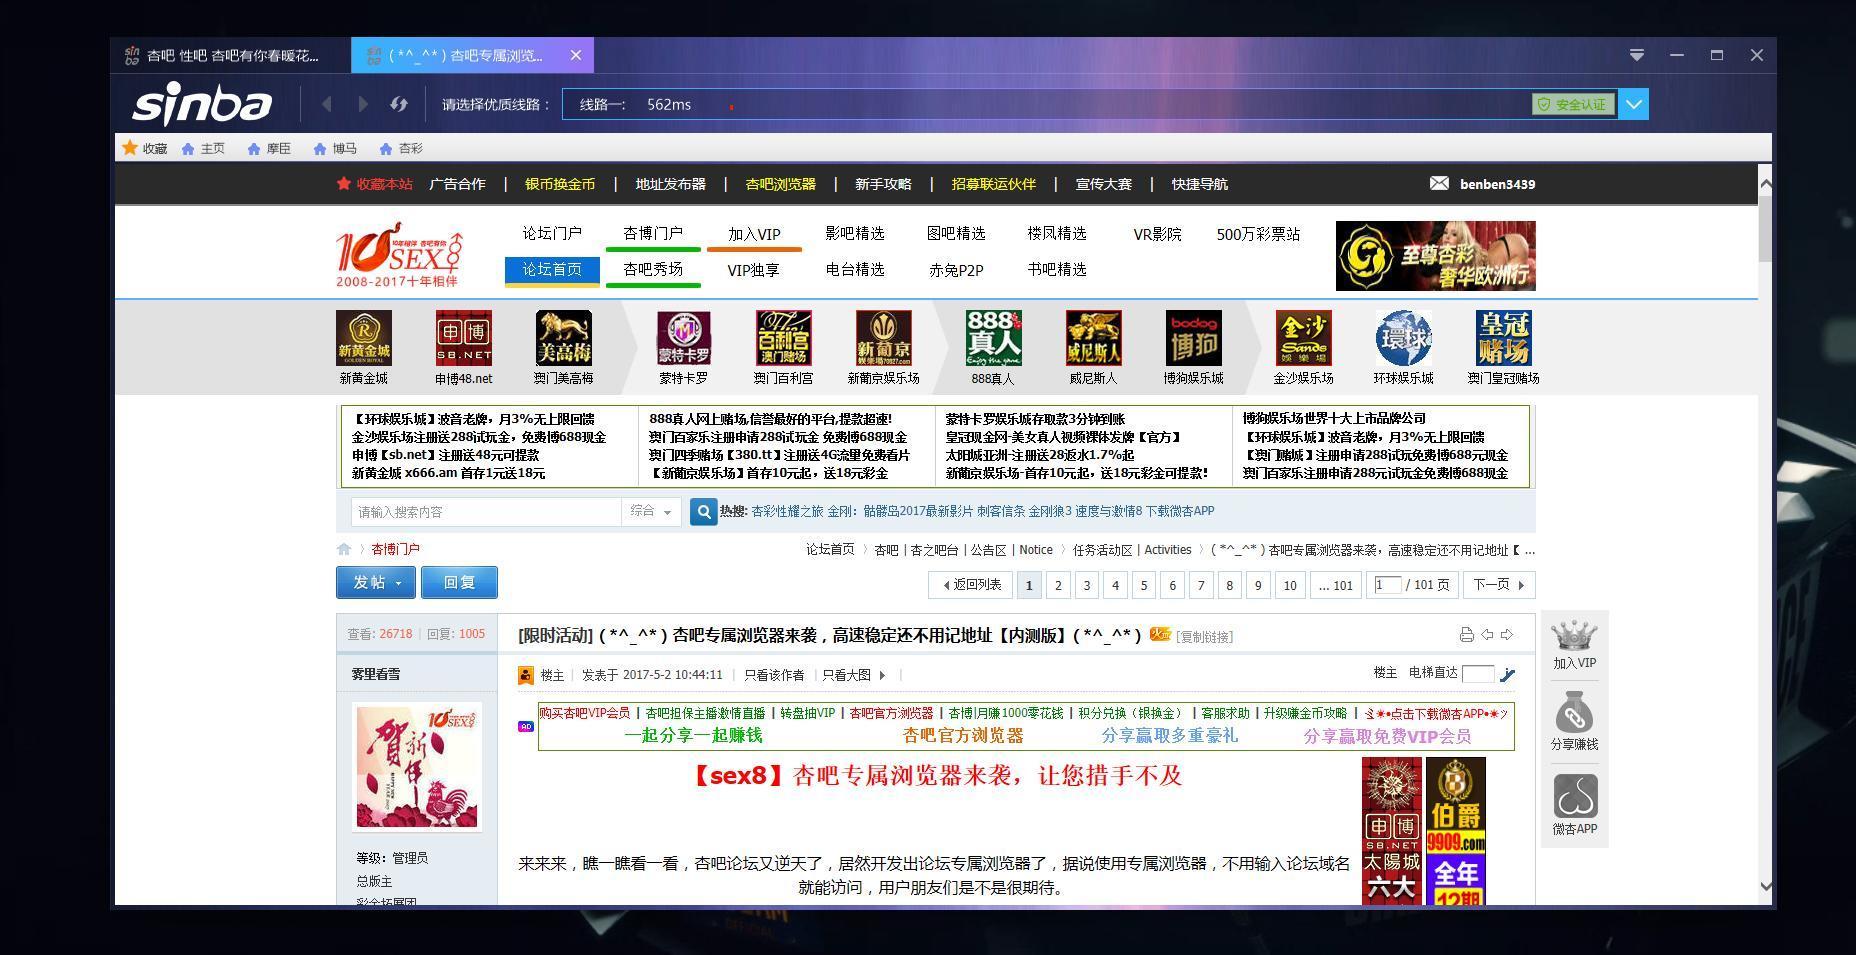Click the 至尊杏彩 banner image
Screen dimensions: 1856x955
pos(1436,256)
